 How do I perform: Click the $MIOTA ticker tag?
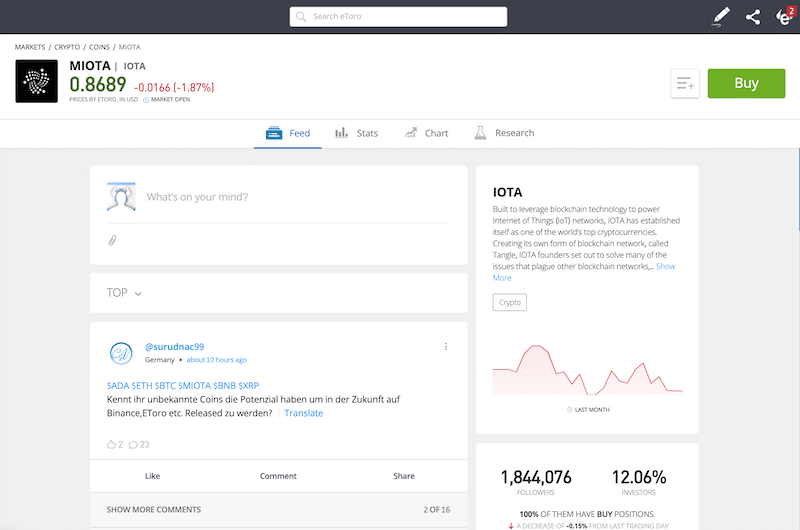[194, 386]
